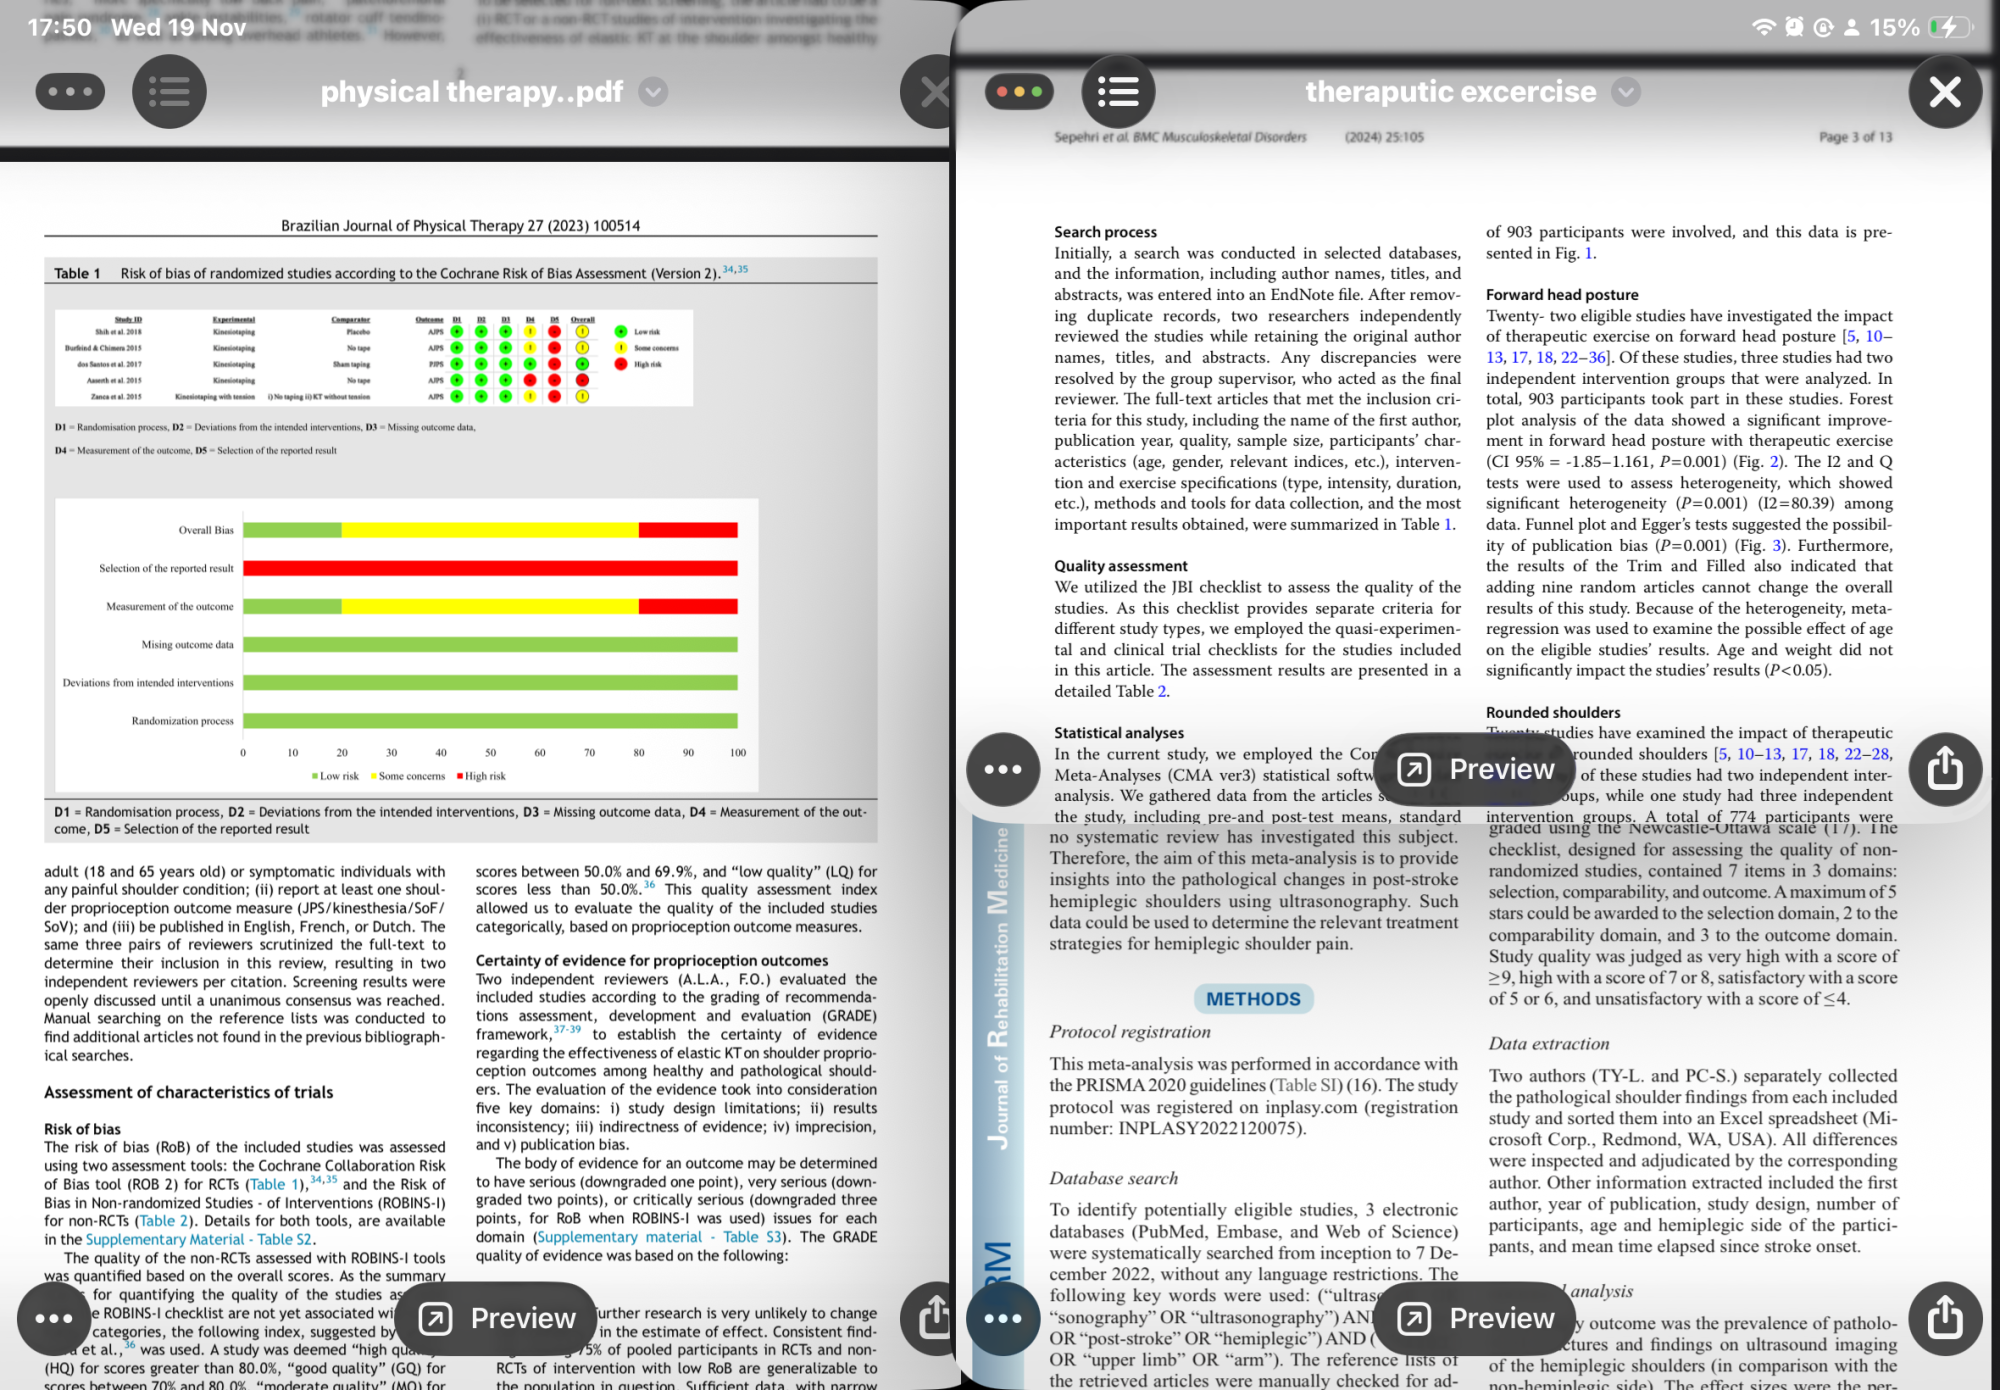
Task: Close the theraputic excercise document
Action: click(x=1944, y=92)
